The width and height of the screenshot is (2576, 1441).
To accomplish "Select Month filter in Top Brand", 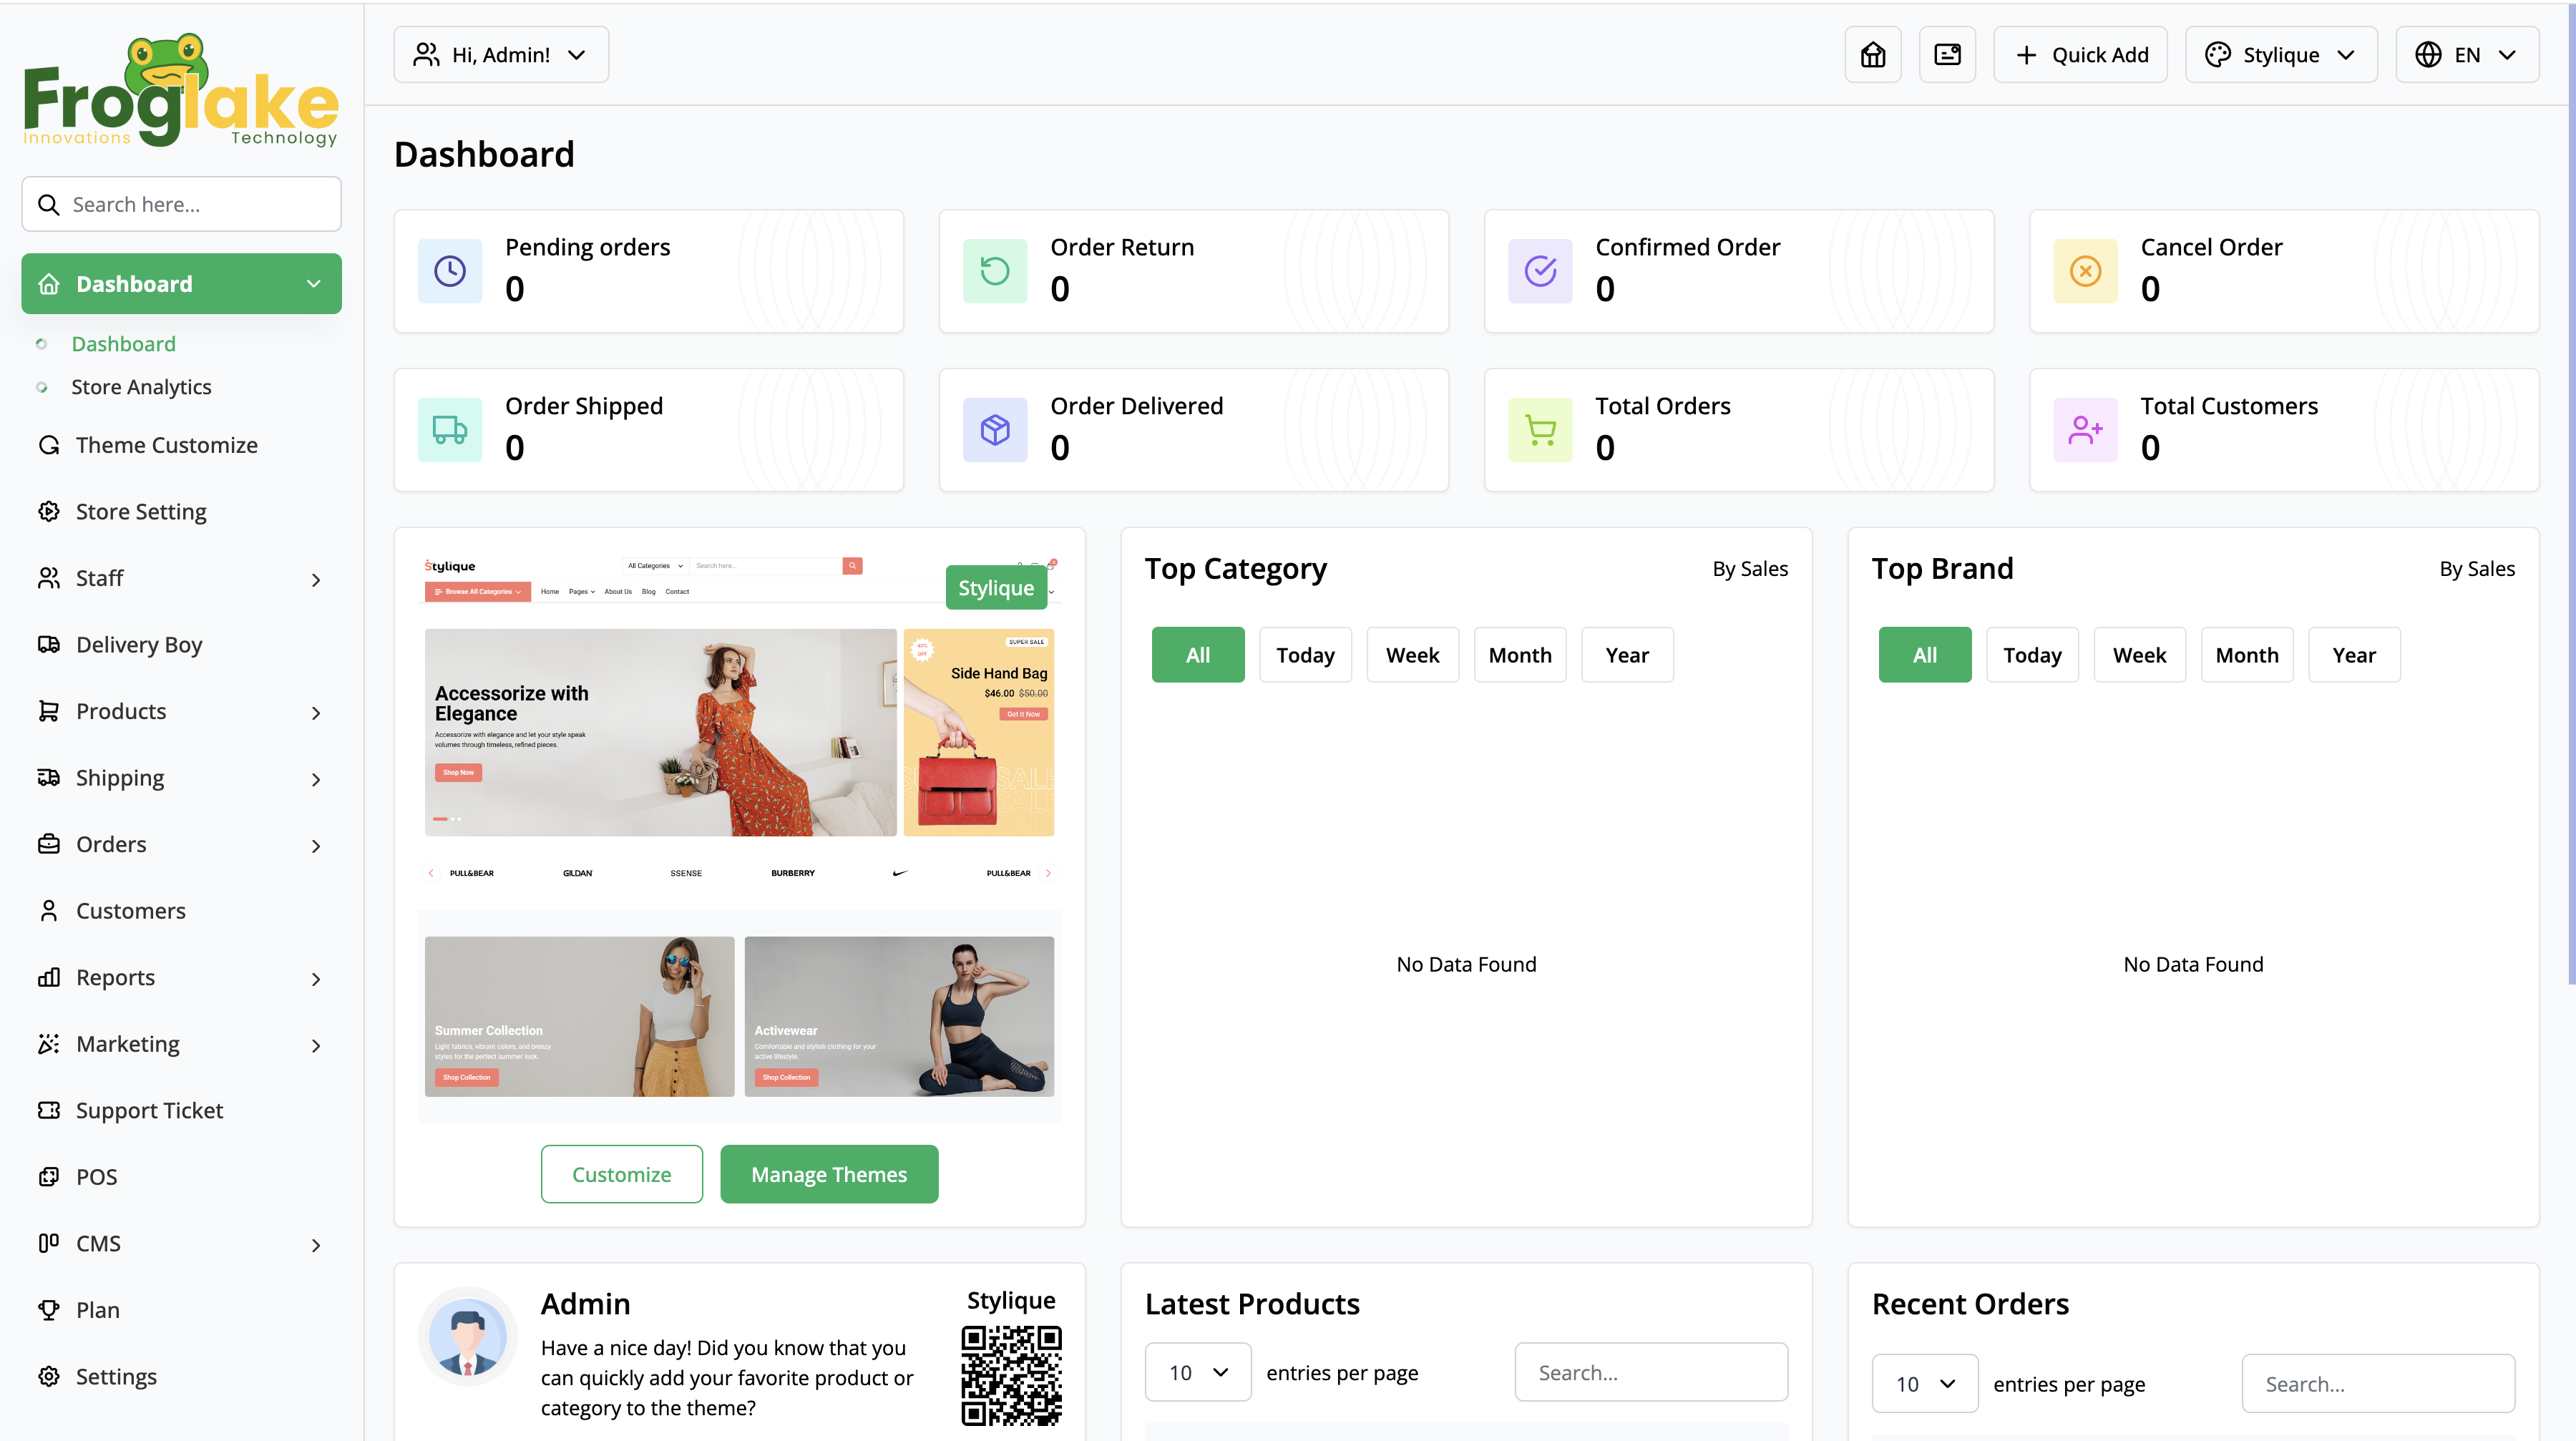I will point(2246,655).
